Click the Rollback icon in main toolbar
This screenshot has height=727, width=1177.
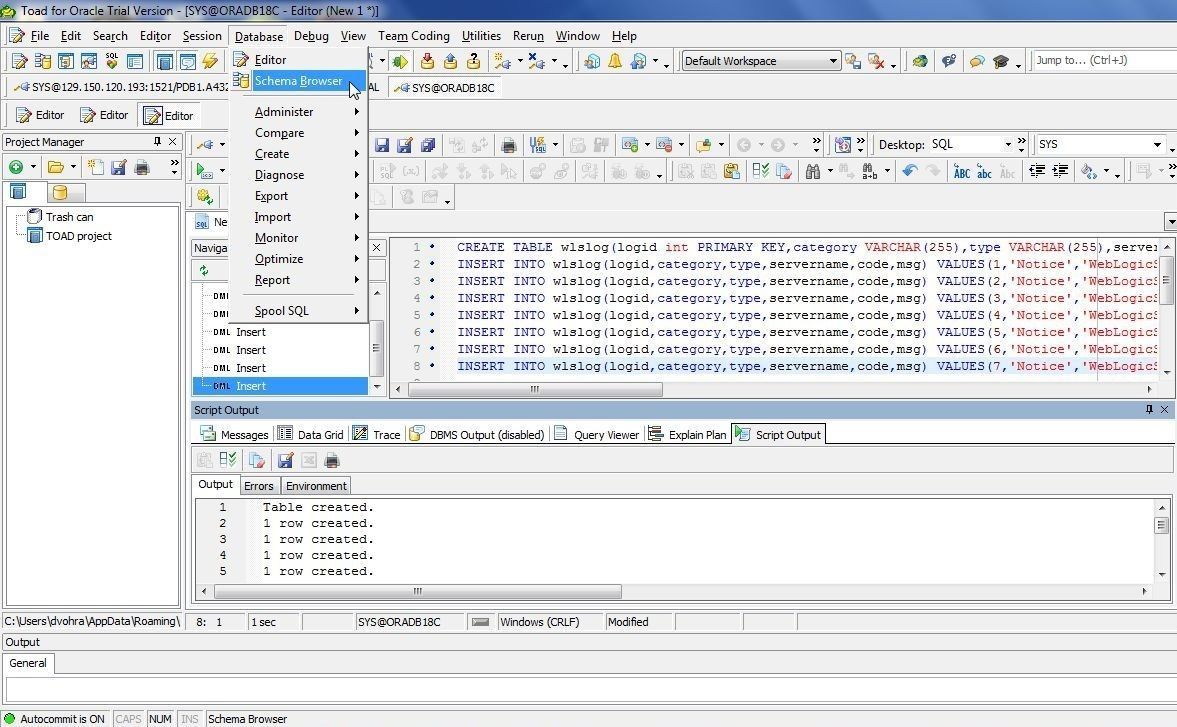pyautogui.click(x=450, y=61)
